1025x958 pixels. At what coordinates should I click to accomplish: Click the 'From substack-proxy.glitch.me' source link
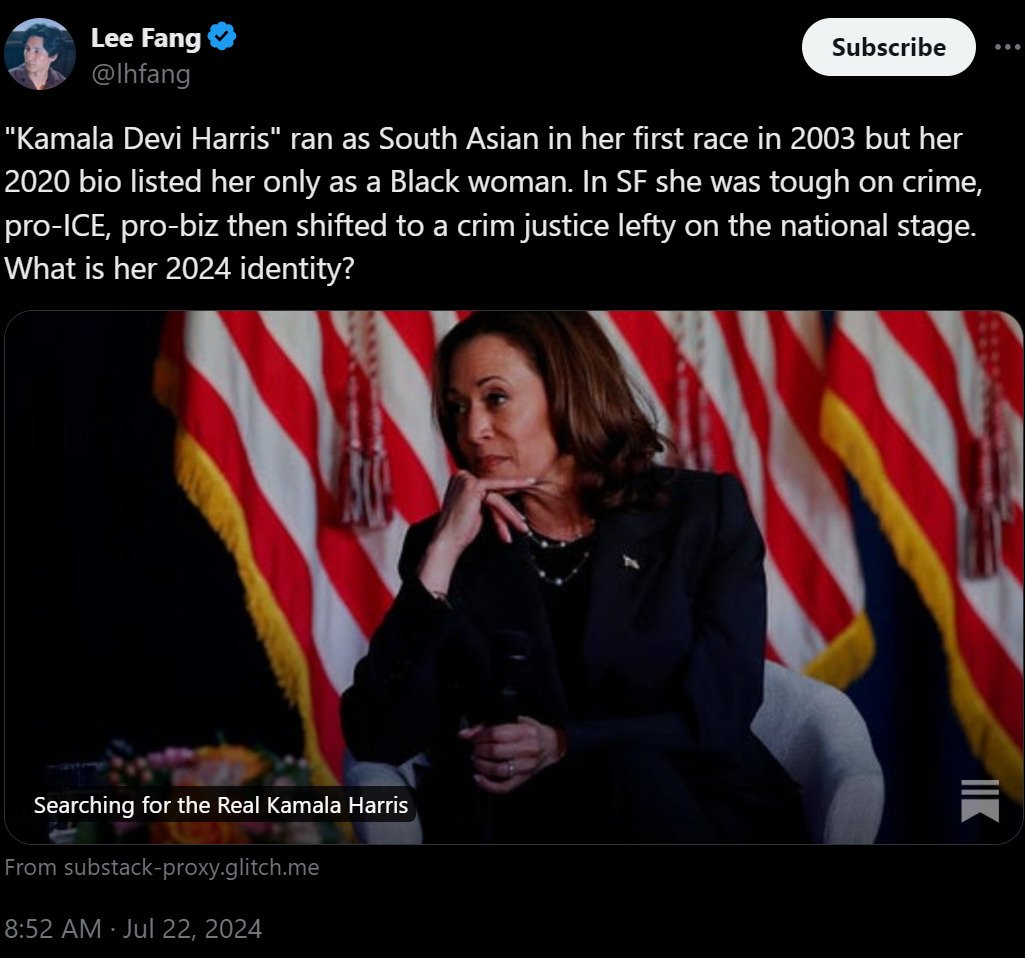tap(162, 867)
